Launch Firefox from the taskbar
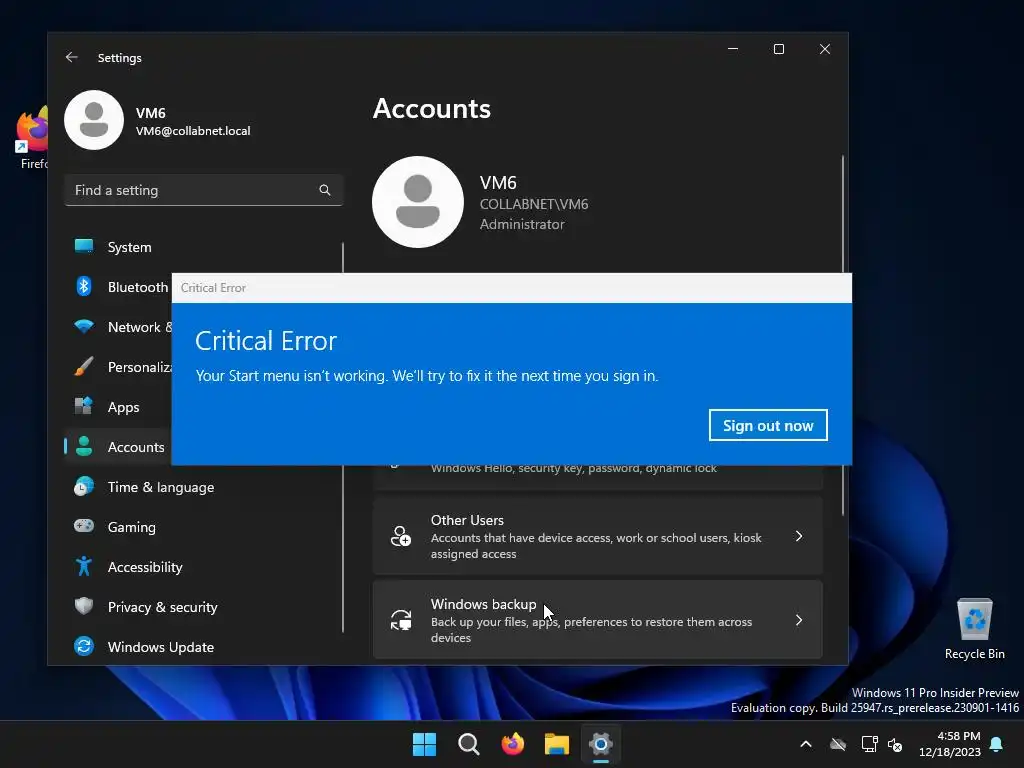This screenshot has height=768, width=1024. tap(513, 744)
